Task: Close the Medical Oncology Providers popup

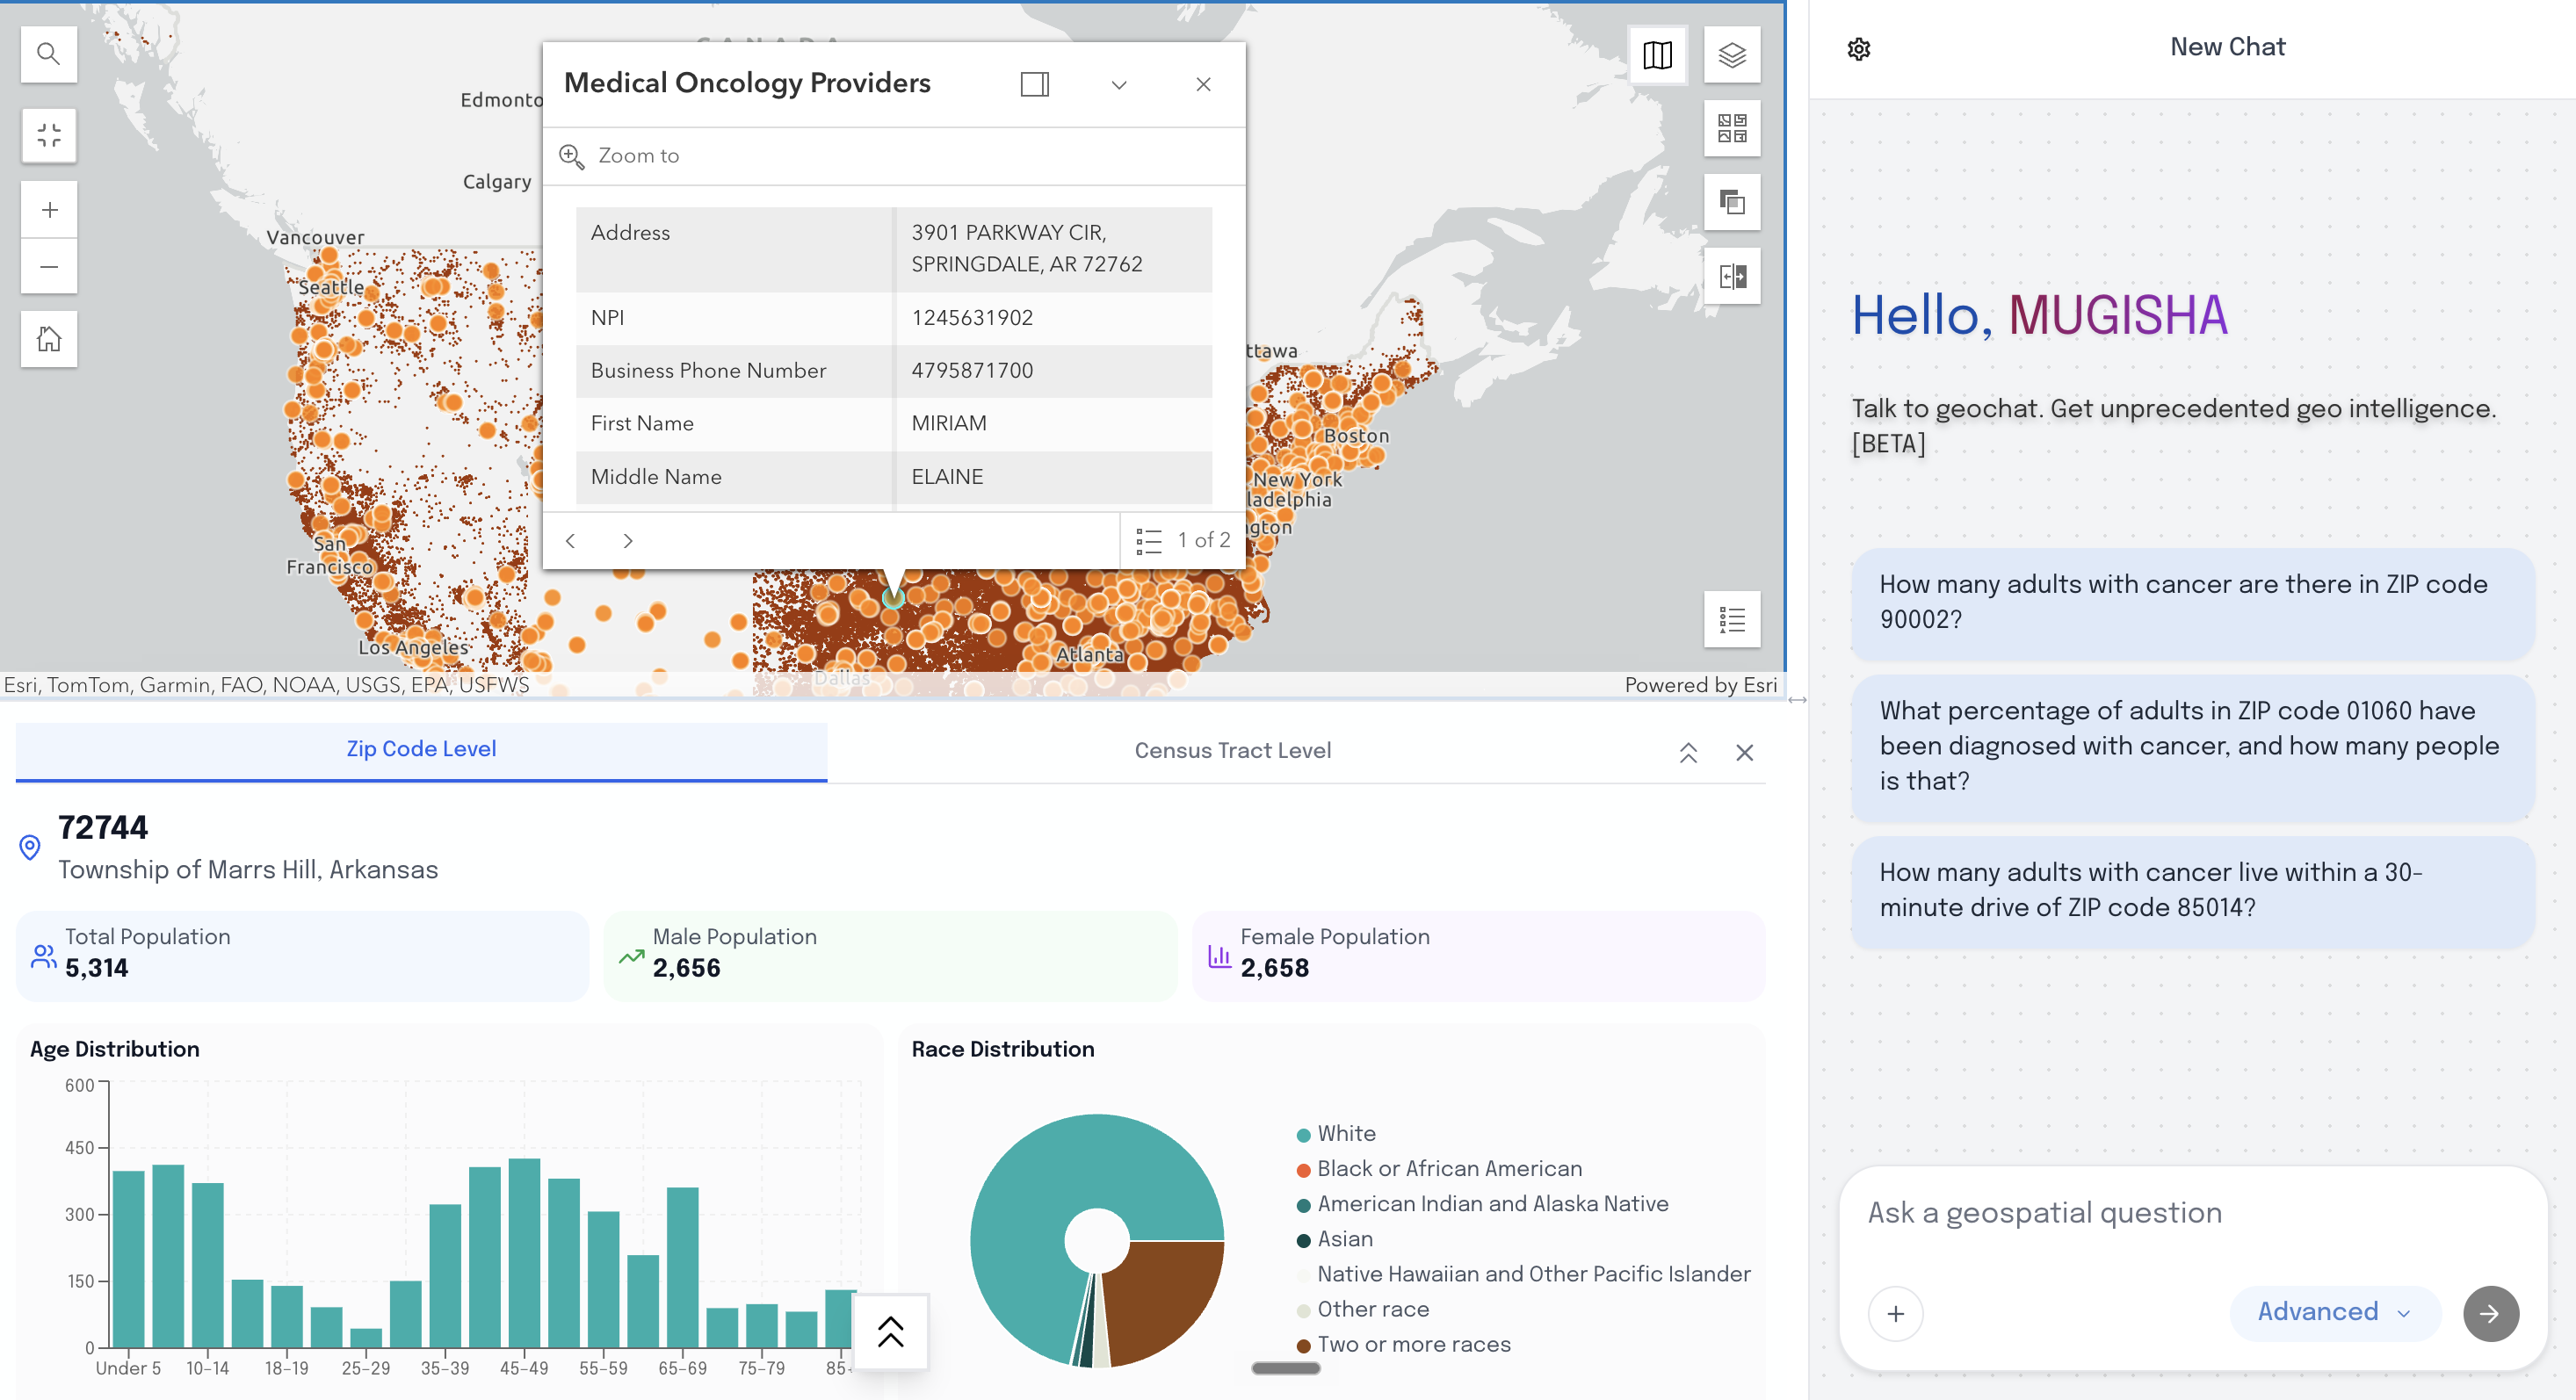Action: tap(1203, 84)
